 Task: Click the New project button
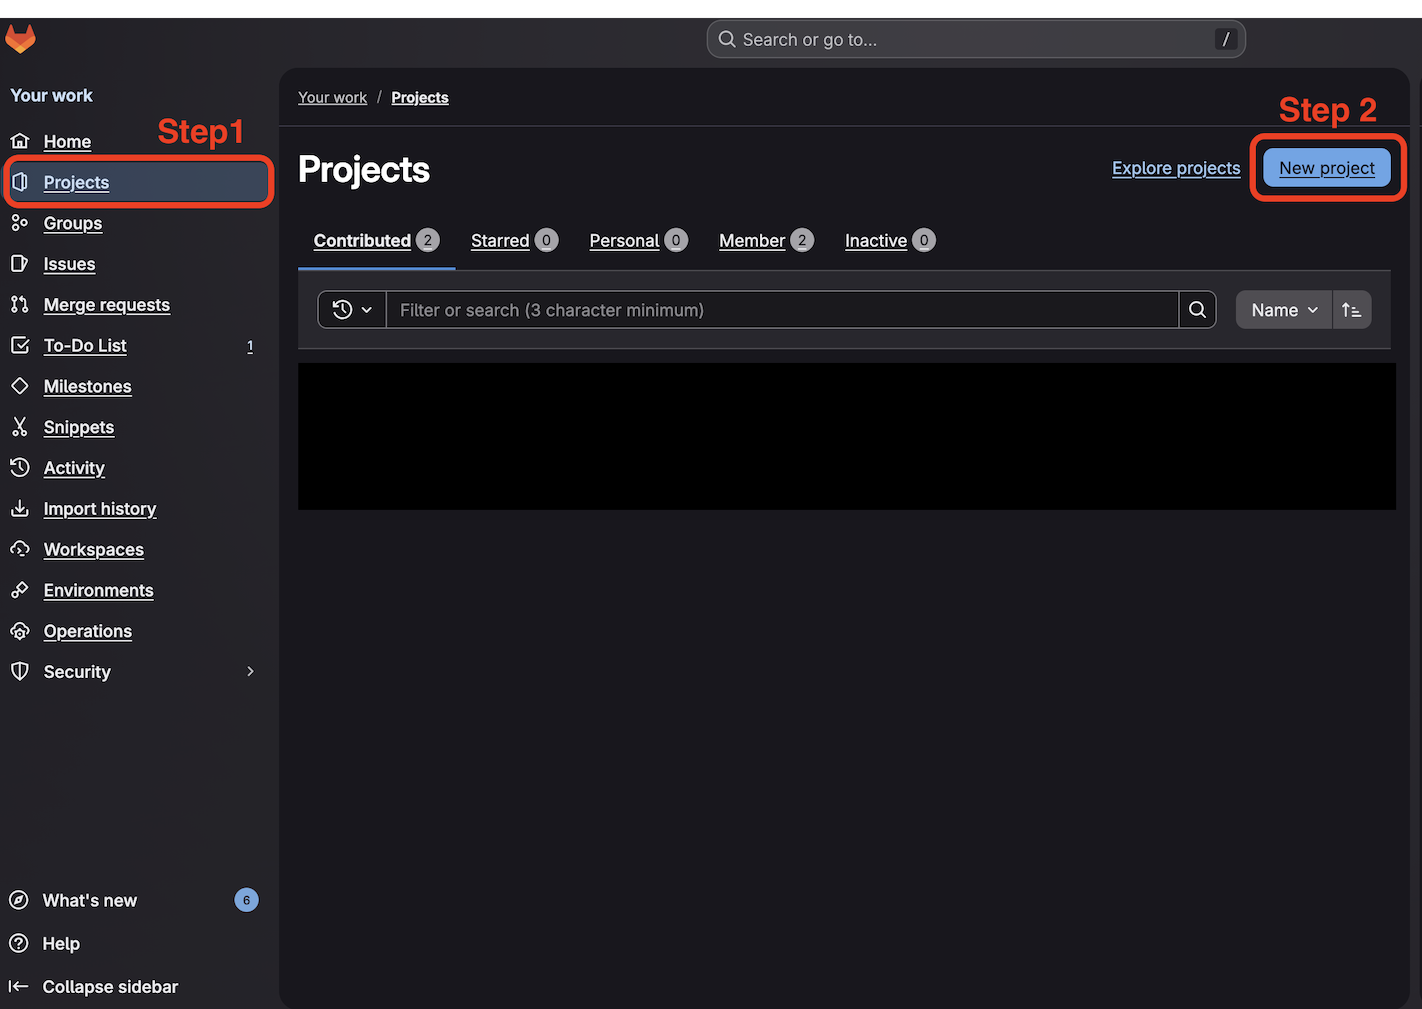point(1327,168)
